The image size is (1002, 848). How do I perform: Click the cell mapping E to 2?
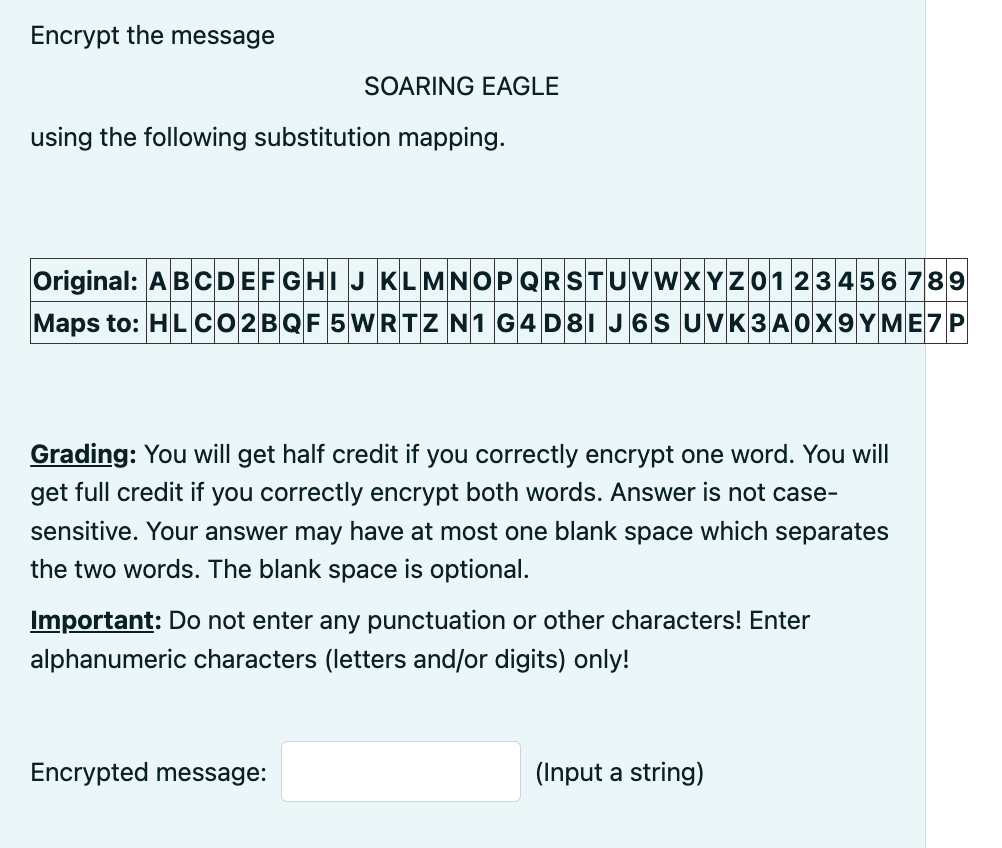click(247, 323)
